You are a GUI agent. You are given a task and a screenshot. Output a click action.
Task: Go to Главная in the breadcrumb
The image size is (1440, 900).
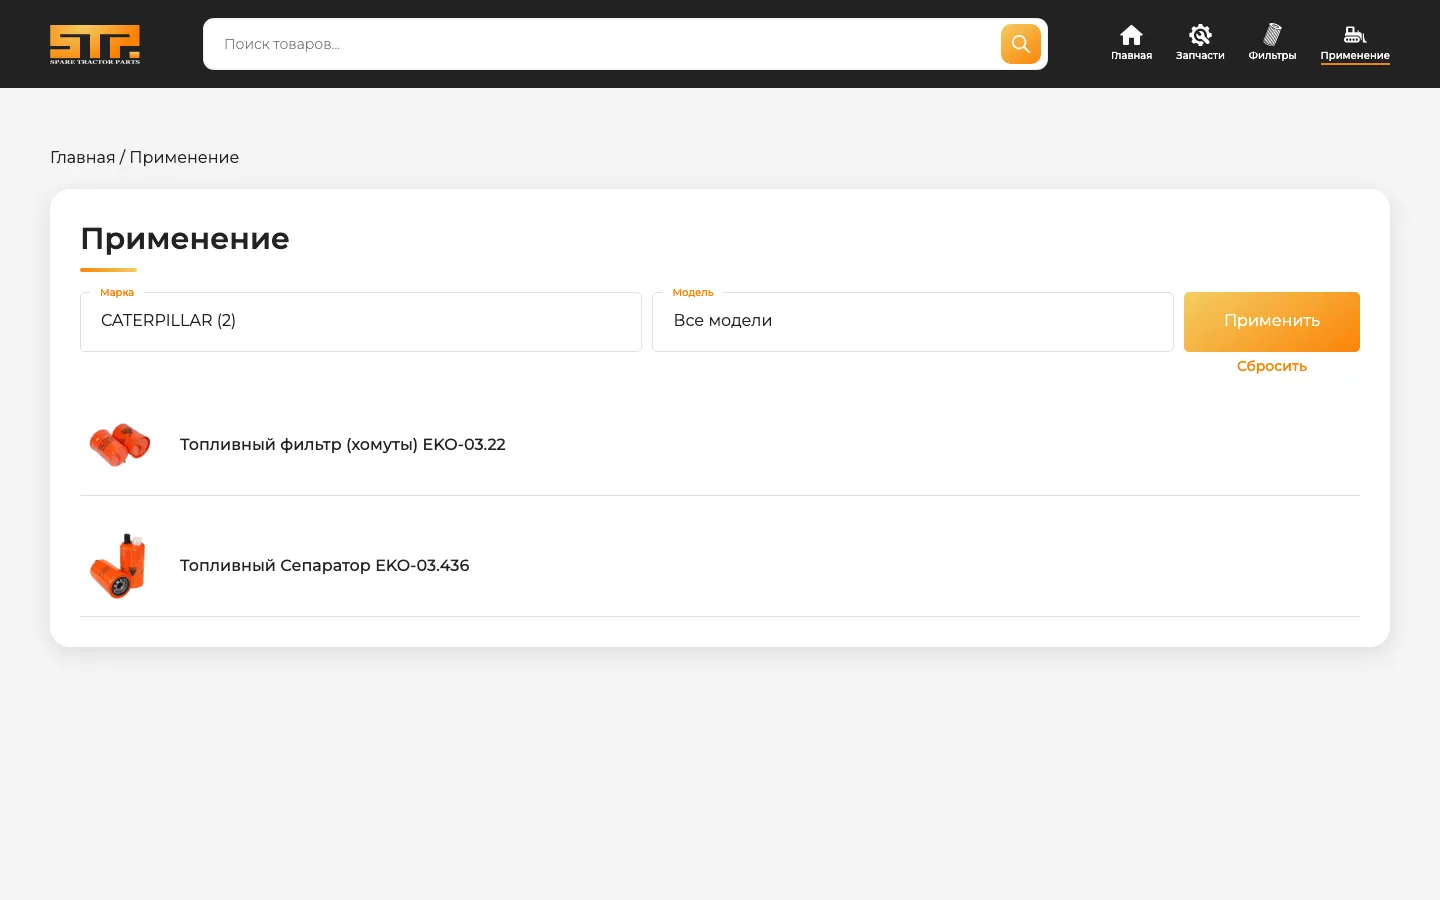pos(82,157)
